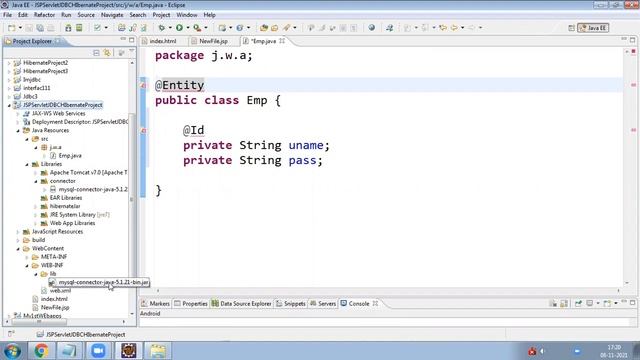This screenshot has height=360, width=640.
Task: Collapse the Java Resources node
Action: click(x=18, y=131)
